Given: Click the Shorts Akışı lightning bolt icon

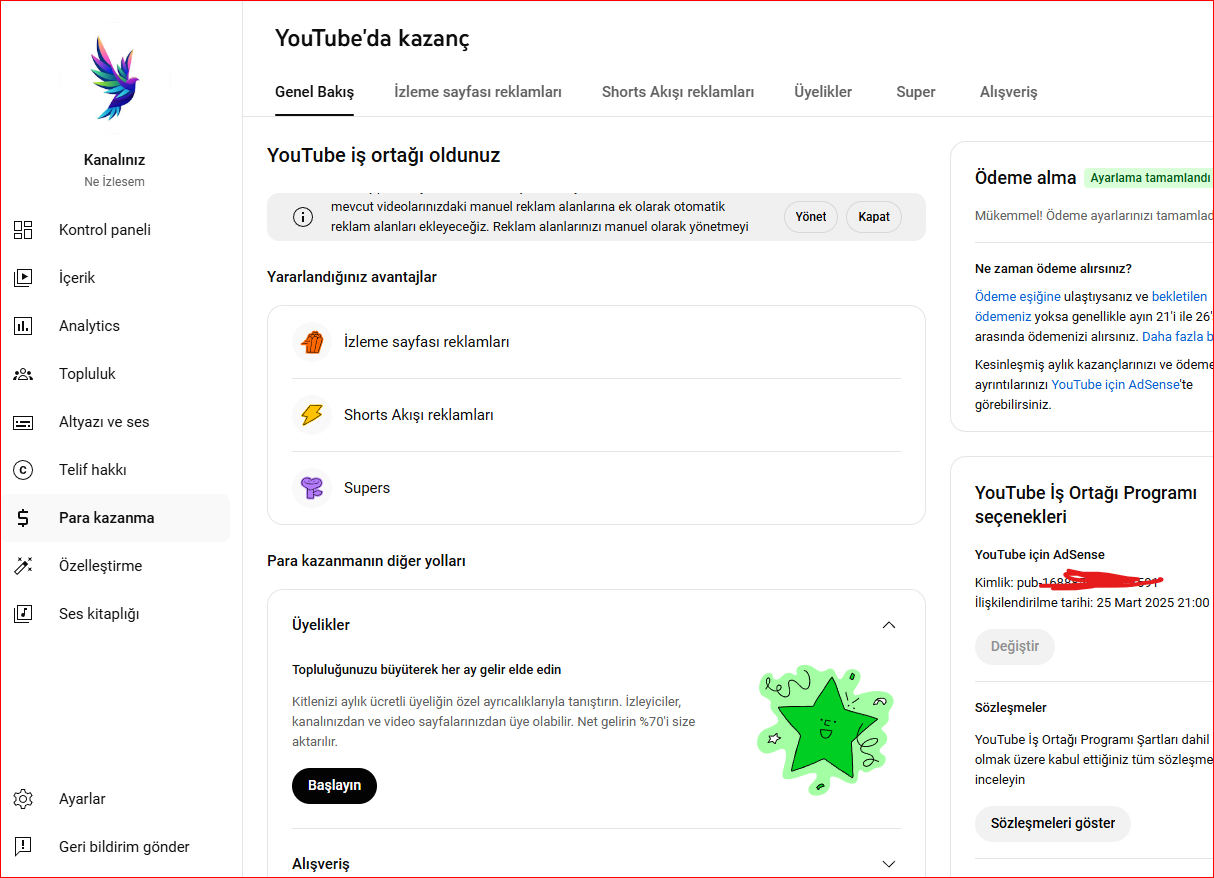Looking at the screenshot, I should (312, 415).
